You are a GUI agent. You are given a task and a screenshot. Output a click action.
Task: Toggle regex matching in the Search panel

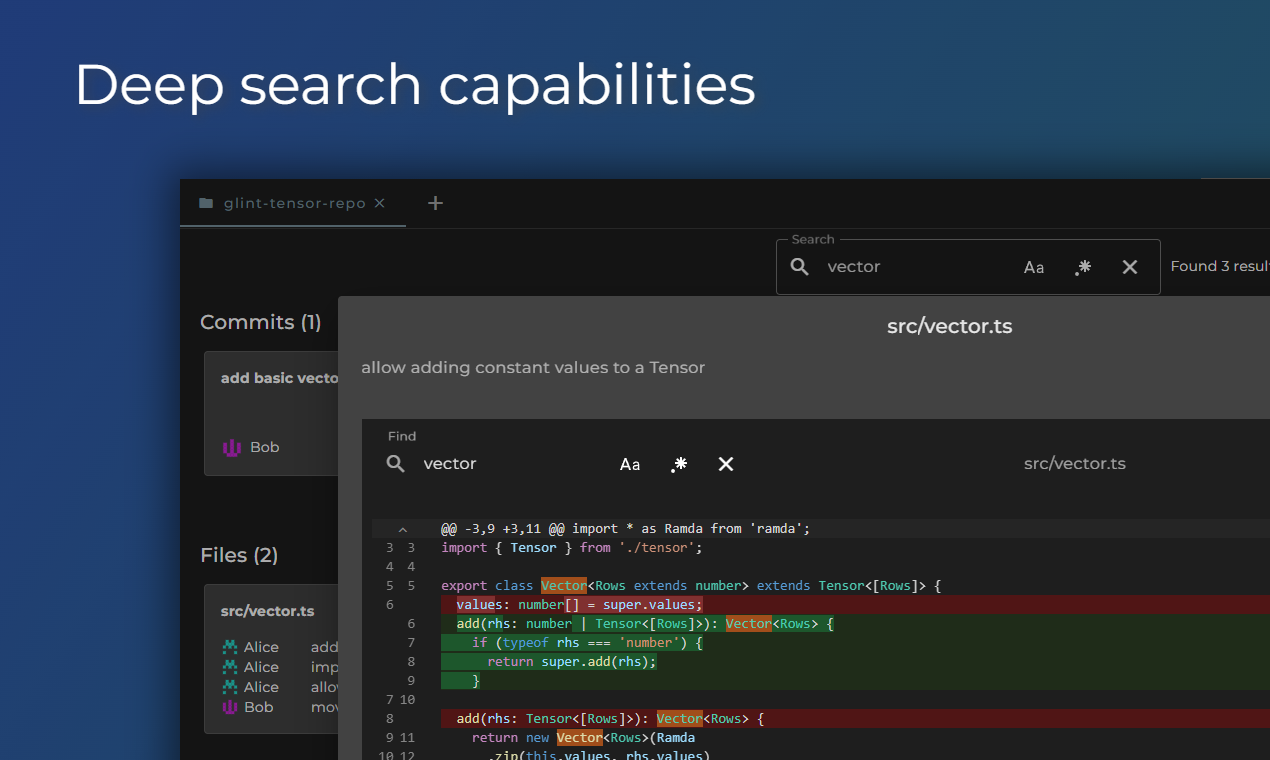1082,267
